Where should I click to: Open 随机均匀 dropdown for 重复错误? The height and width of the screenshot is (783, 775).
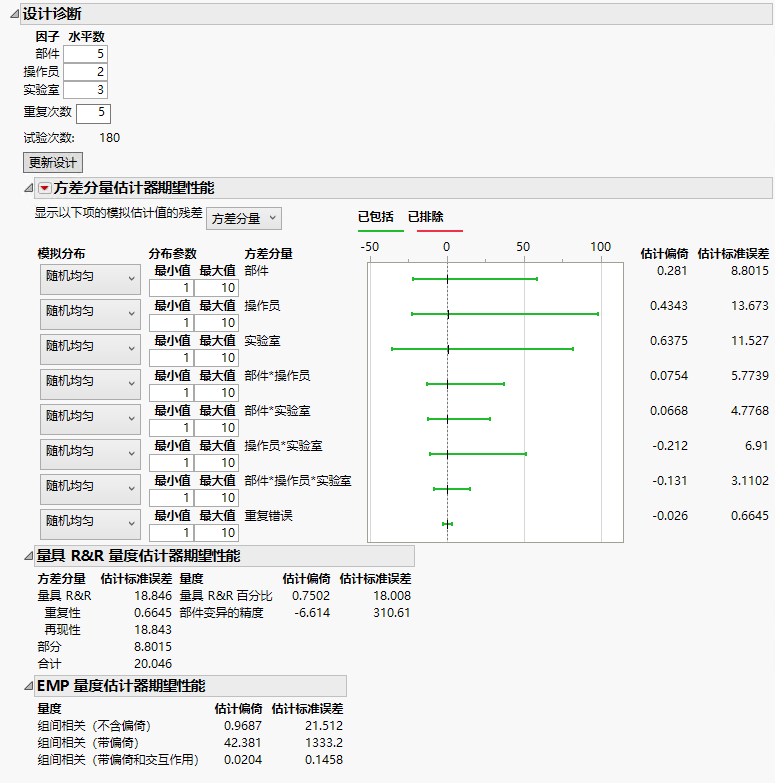click(x=90, y=524)
